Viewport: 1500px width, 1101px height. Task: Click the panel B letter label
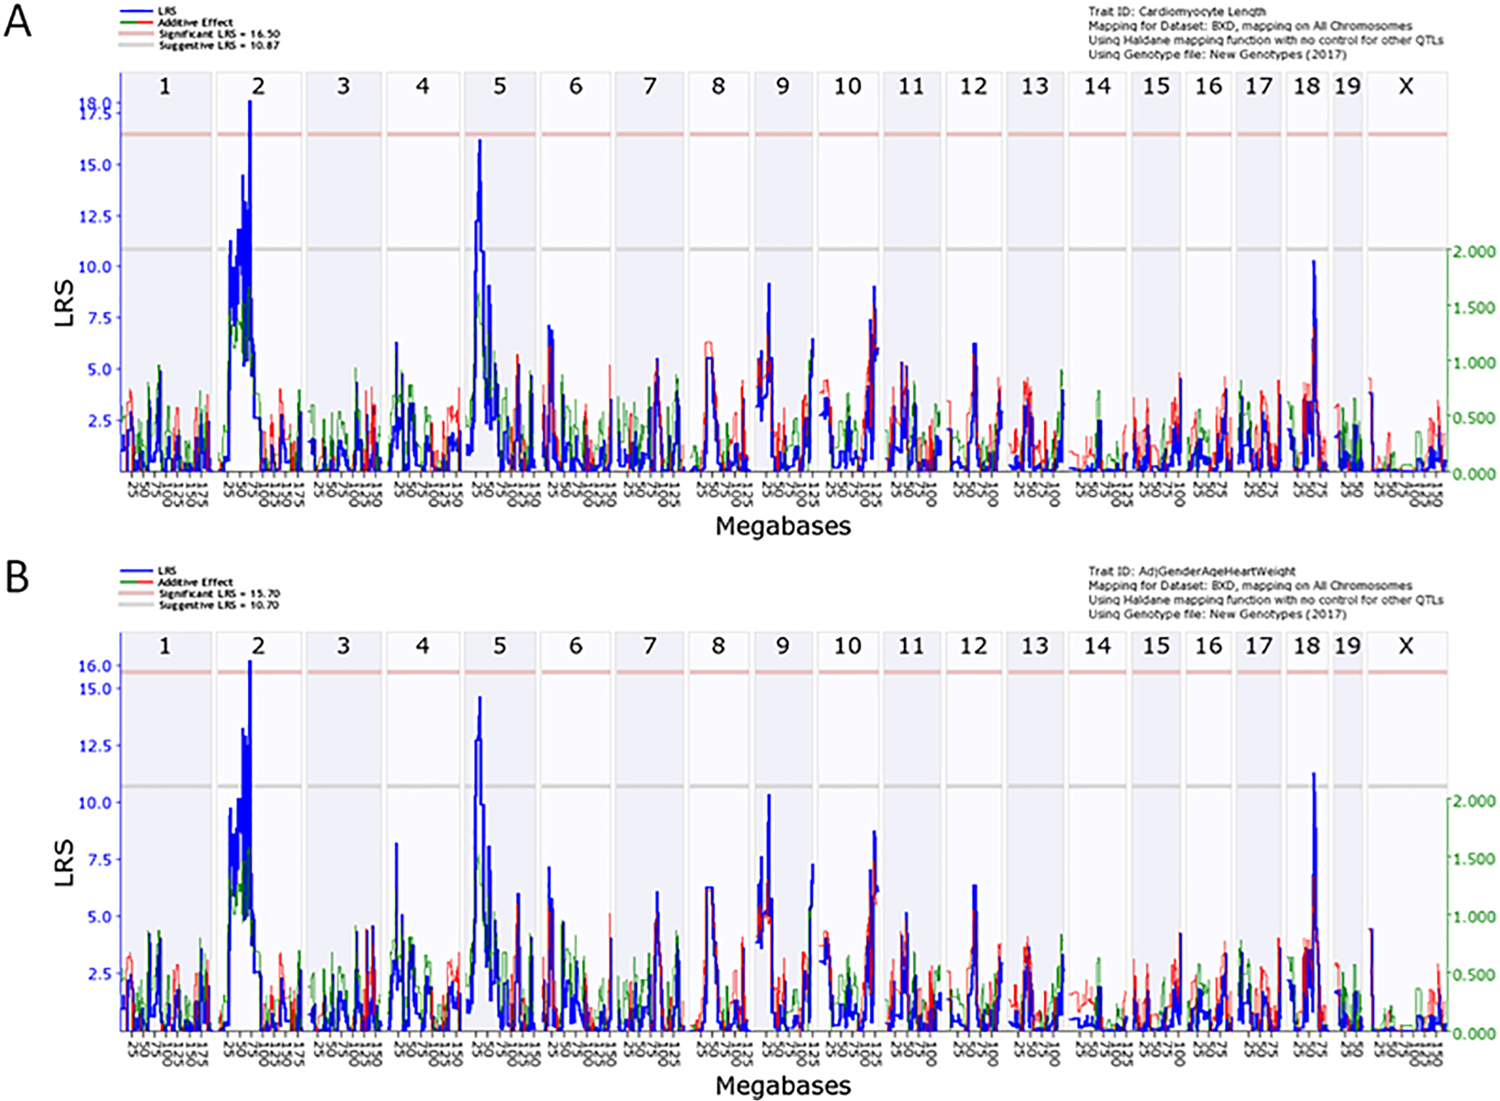point(17,578)
